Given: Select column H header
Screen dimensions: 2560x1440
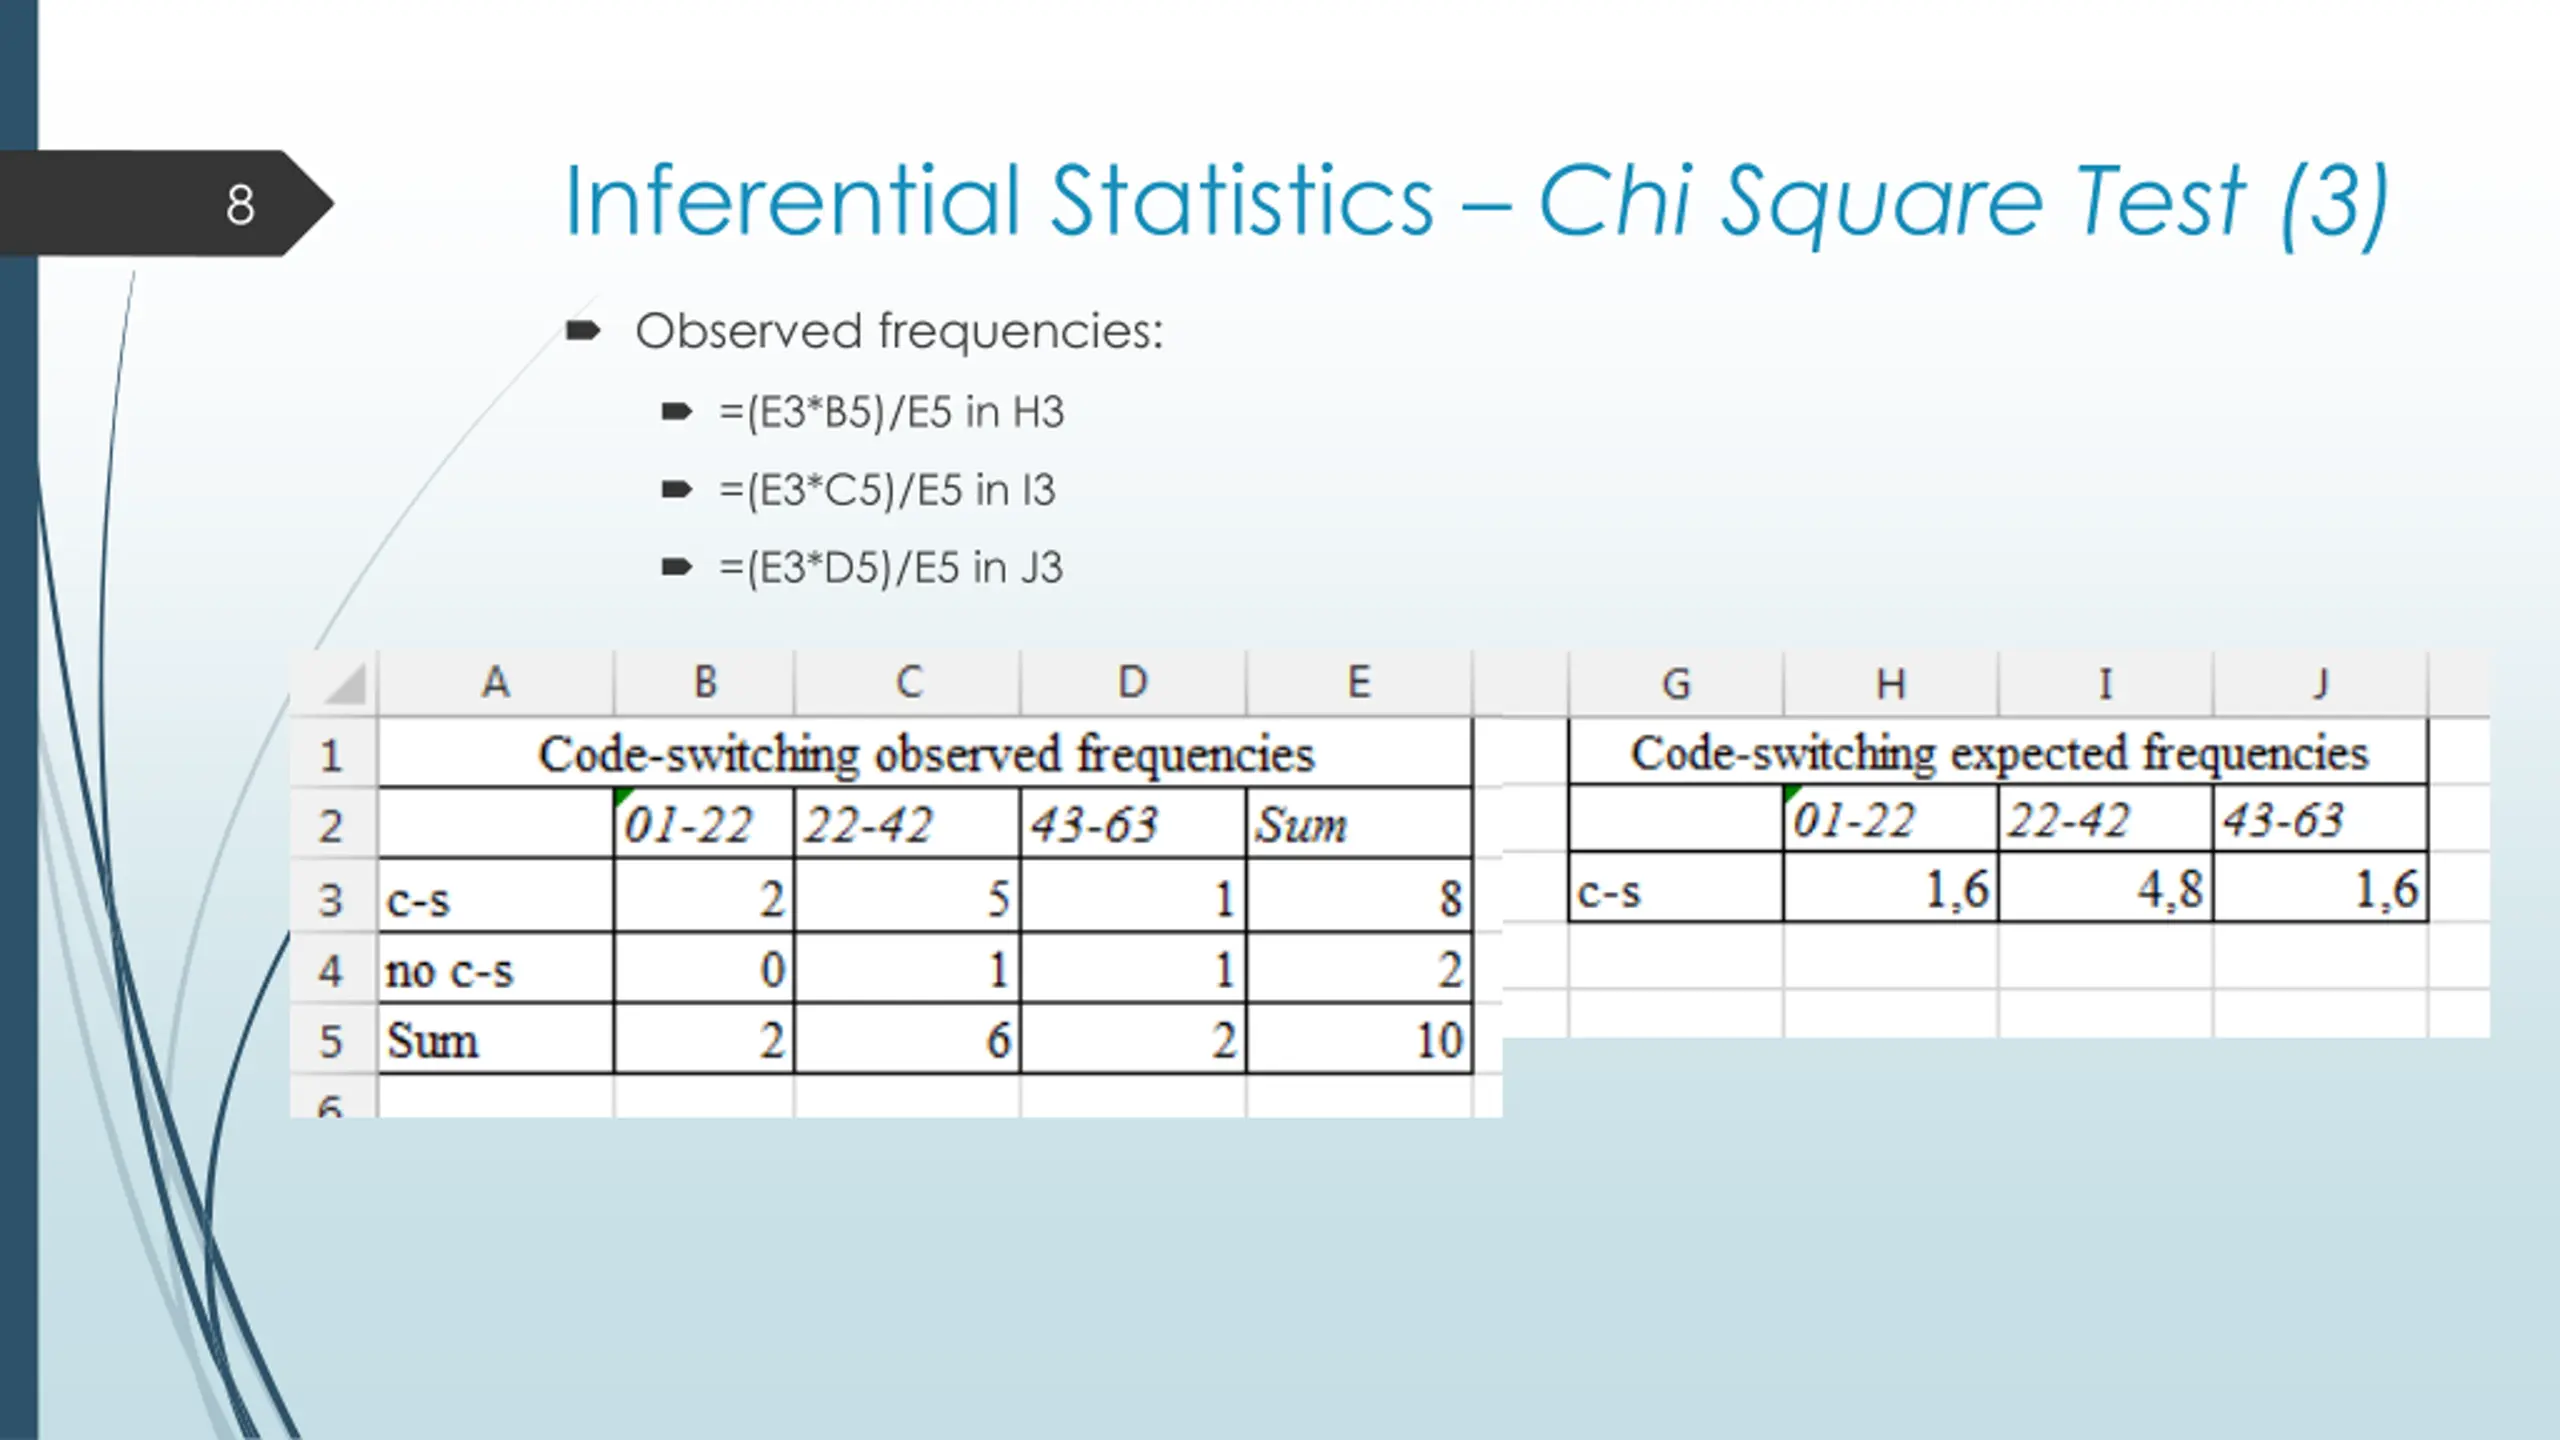Looking at the screenshot, I should (x=1890, y=684).
